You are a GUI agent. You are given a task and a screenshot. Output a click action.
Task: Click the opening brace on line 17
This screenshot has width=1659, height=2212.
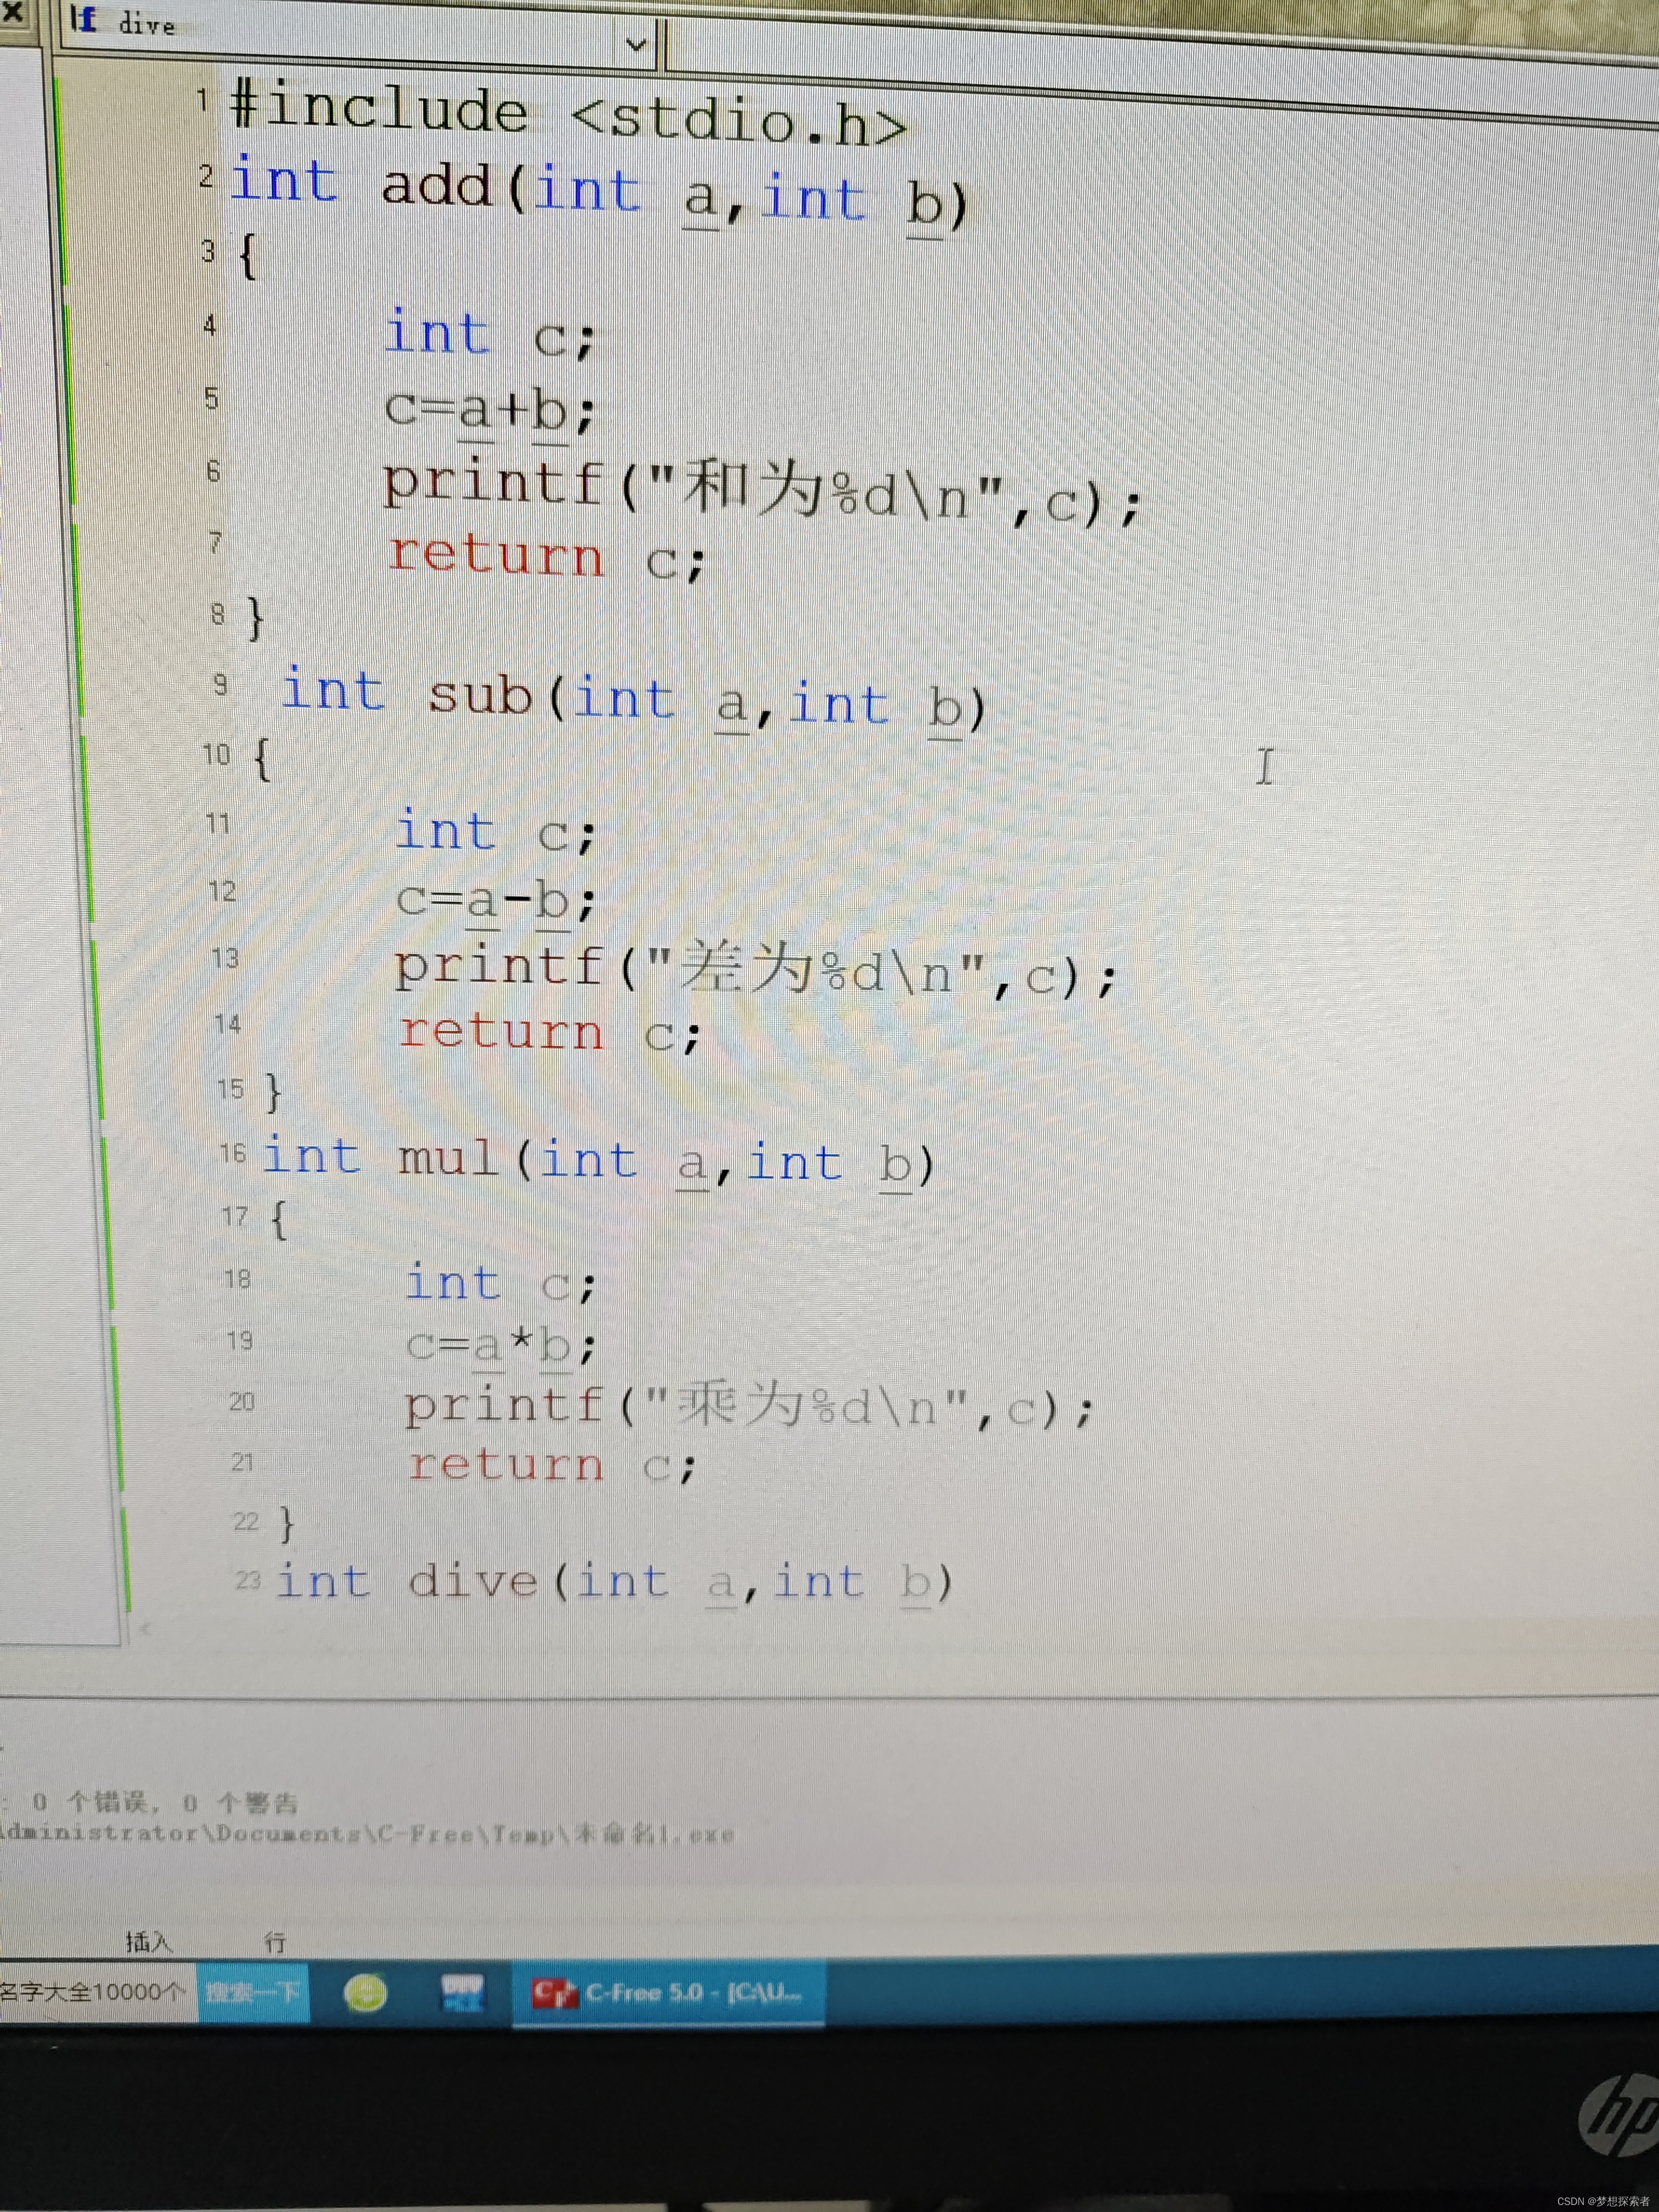click(x=278, y=1220)
